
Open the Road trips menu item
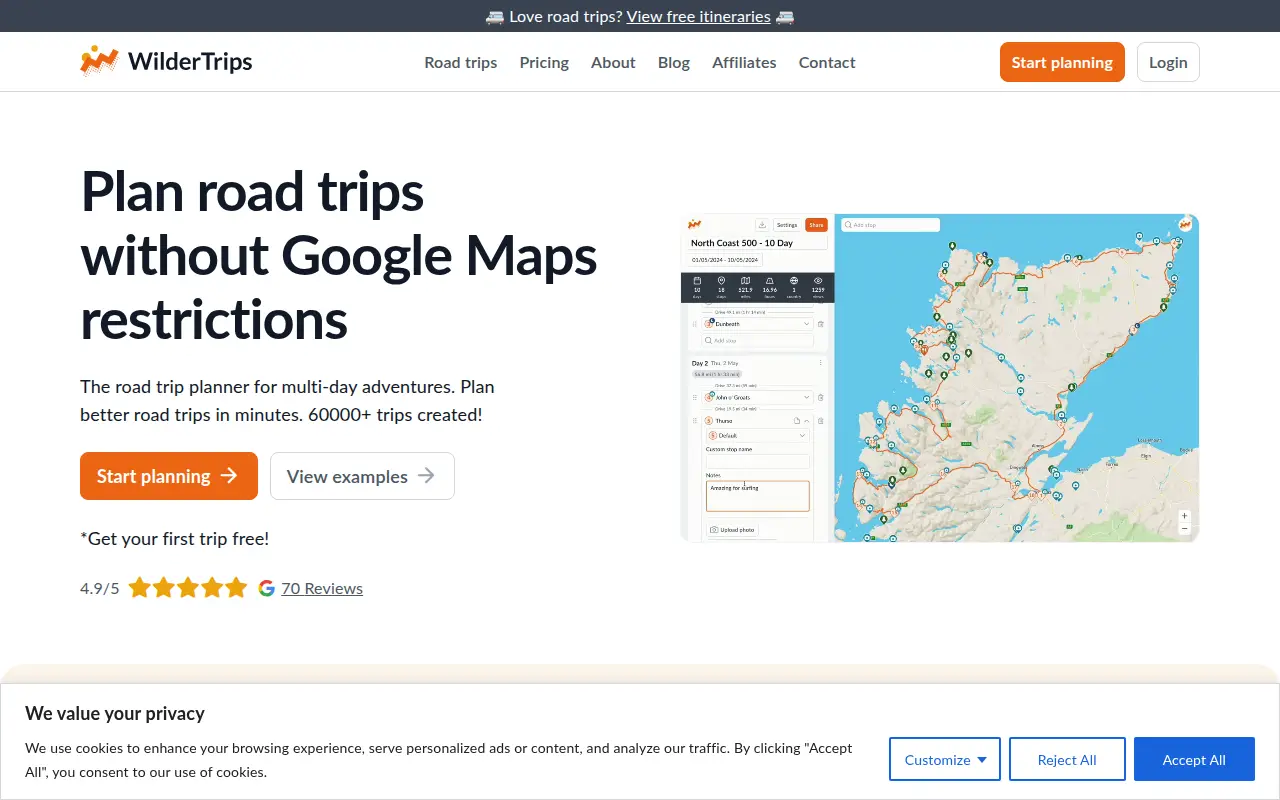click(461, 62)
